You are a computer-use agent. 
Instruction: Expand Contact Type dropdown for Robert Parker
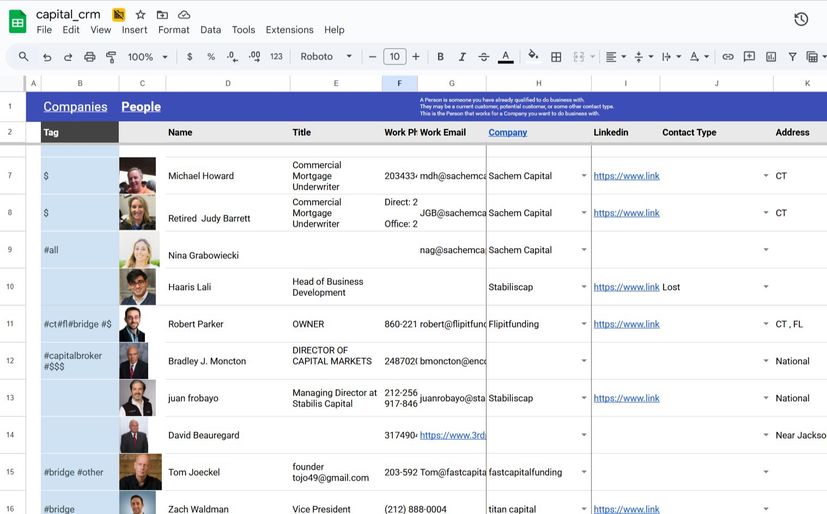pyautogui.click(x=766, y=324)
